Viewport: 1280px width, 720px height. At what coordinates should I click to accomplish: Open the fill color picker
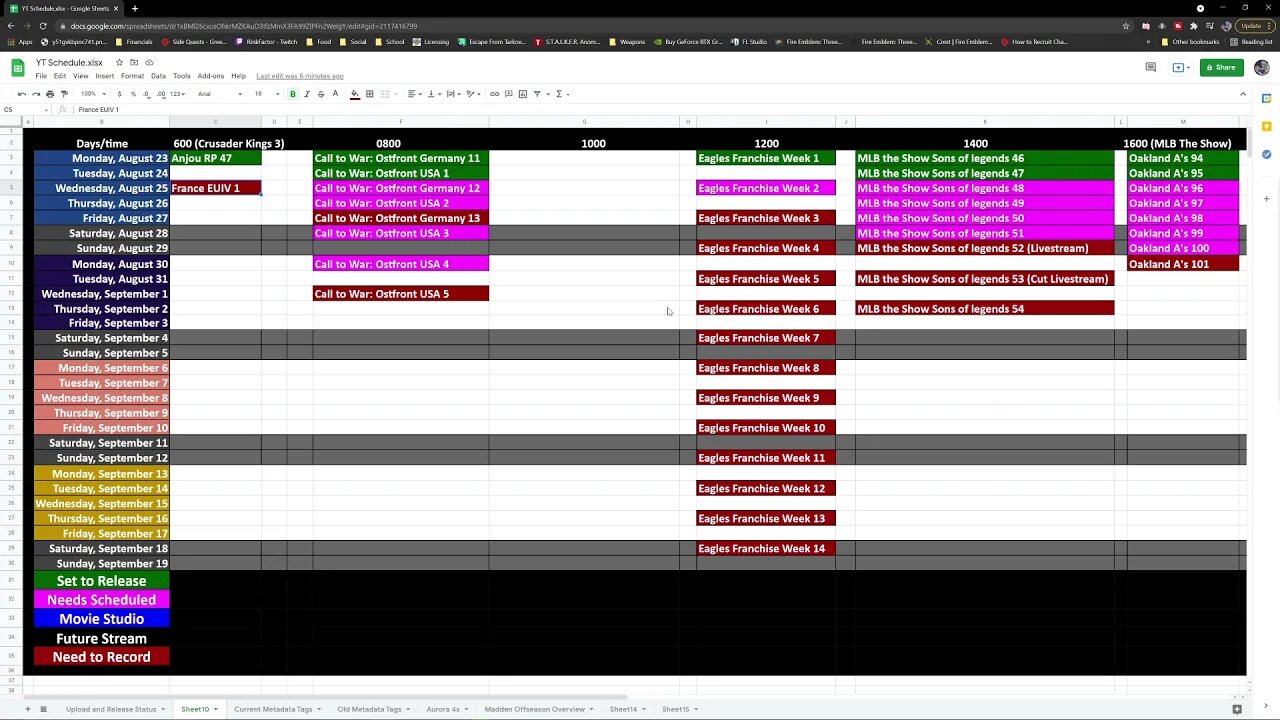[x=355, y=94]
